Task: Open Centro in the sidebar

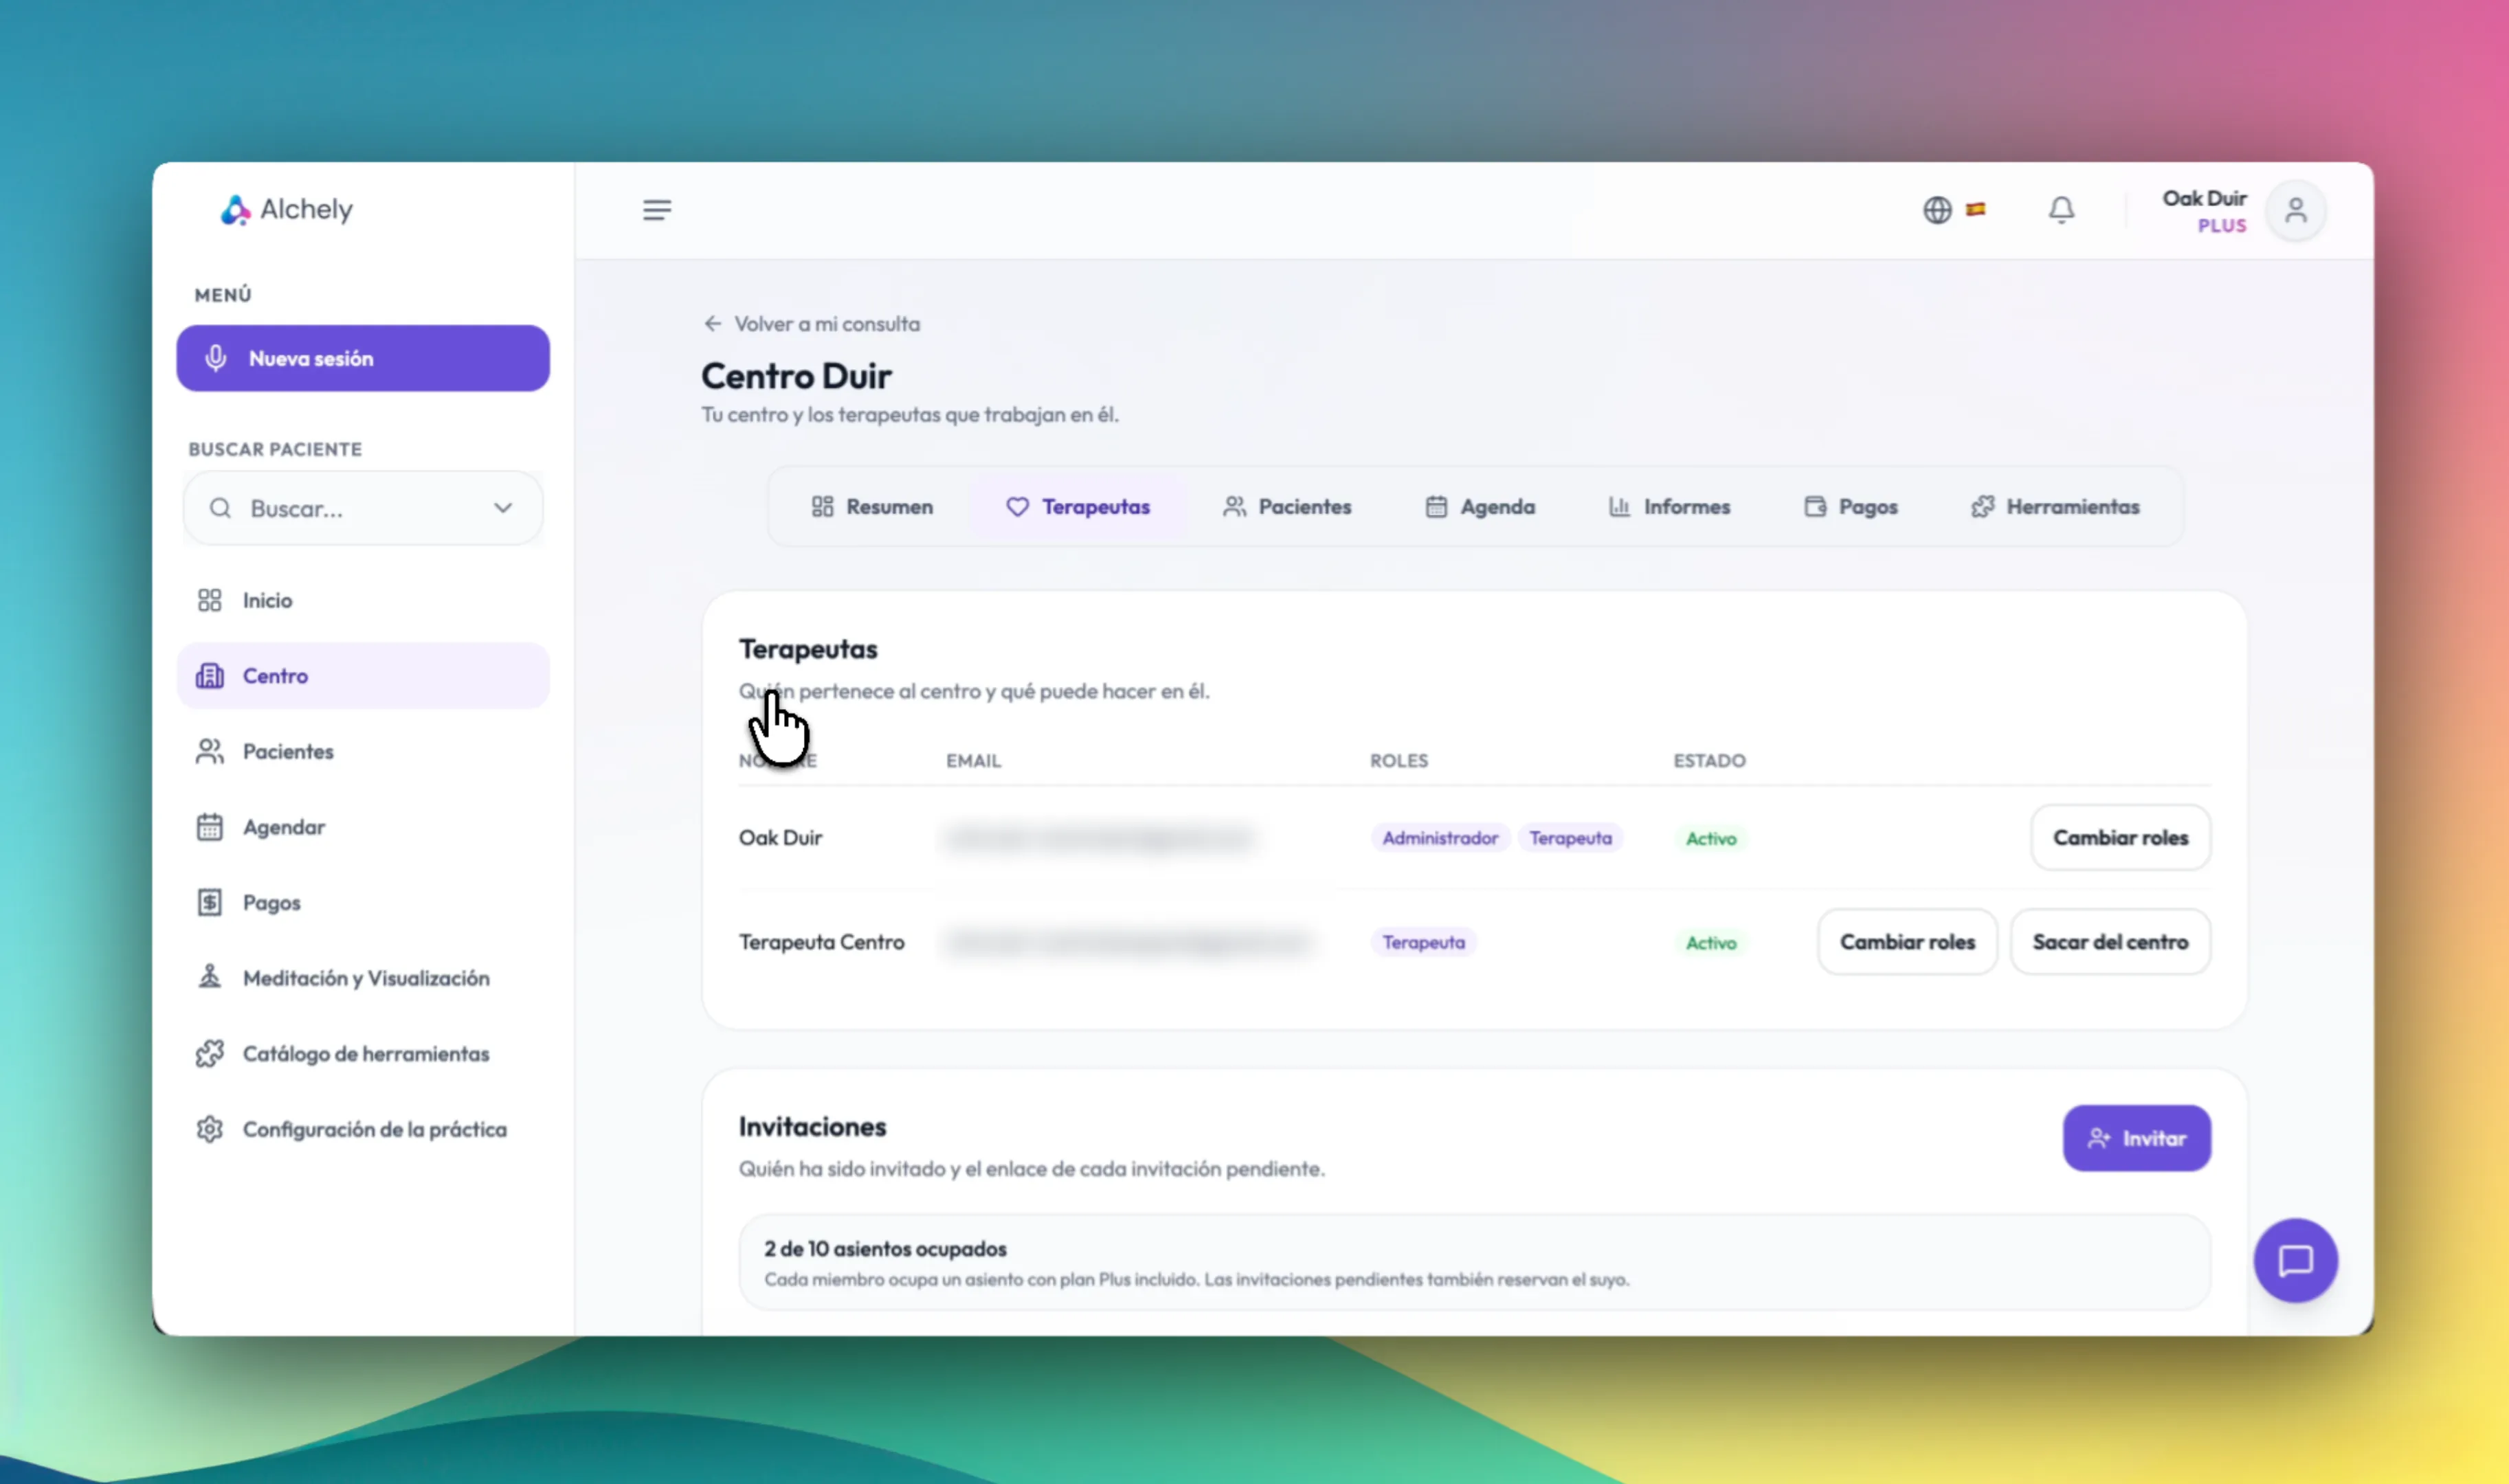Action: coord(363,676)
